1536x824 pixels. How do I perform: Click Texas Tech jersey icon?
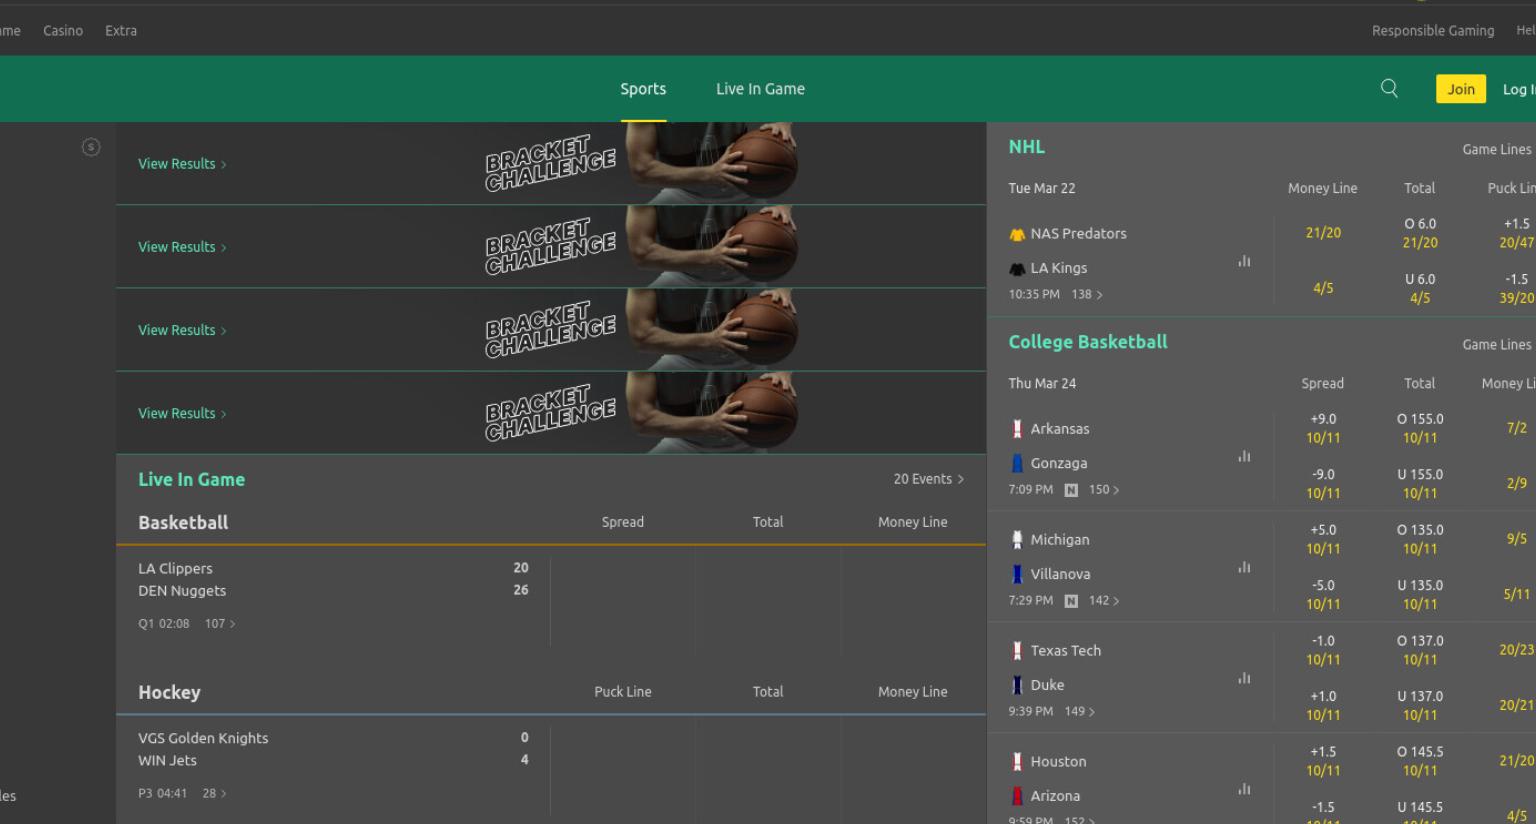click(1017, 651)
